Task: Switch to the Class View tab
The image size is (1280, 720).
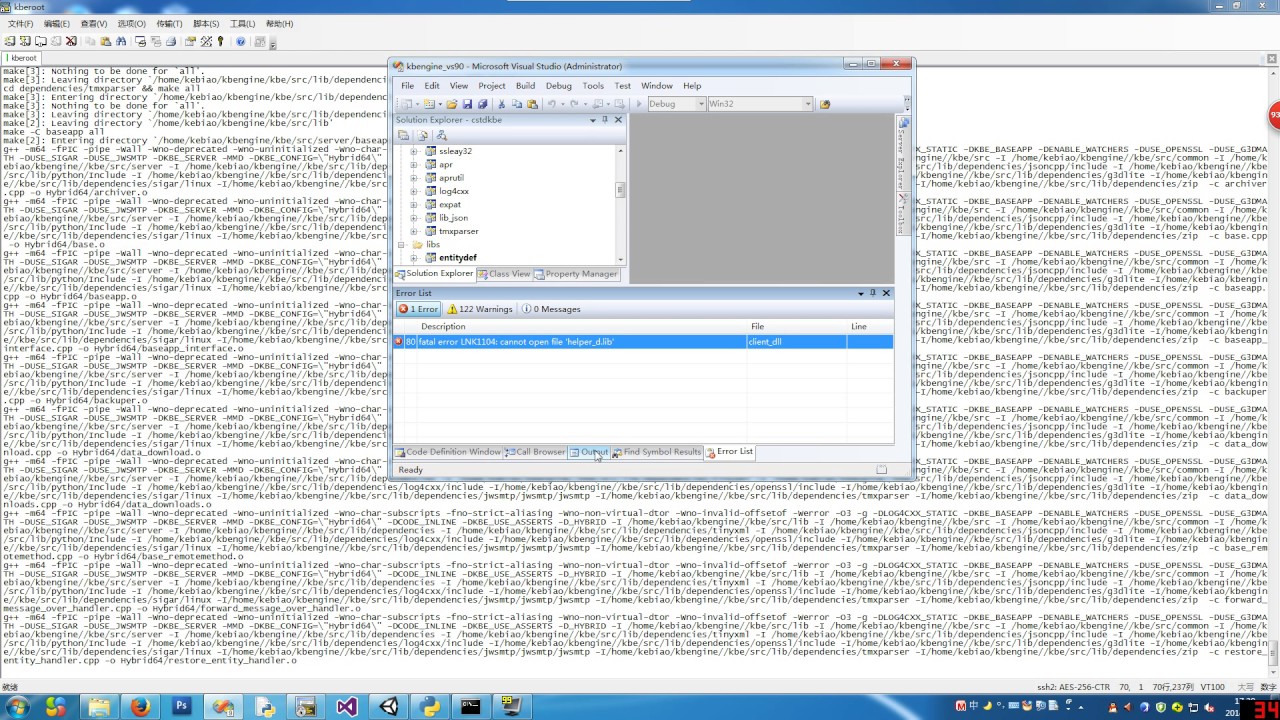Action: click(504, 274)
